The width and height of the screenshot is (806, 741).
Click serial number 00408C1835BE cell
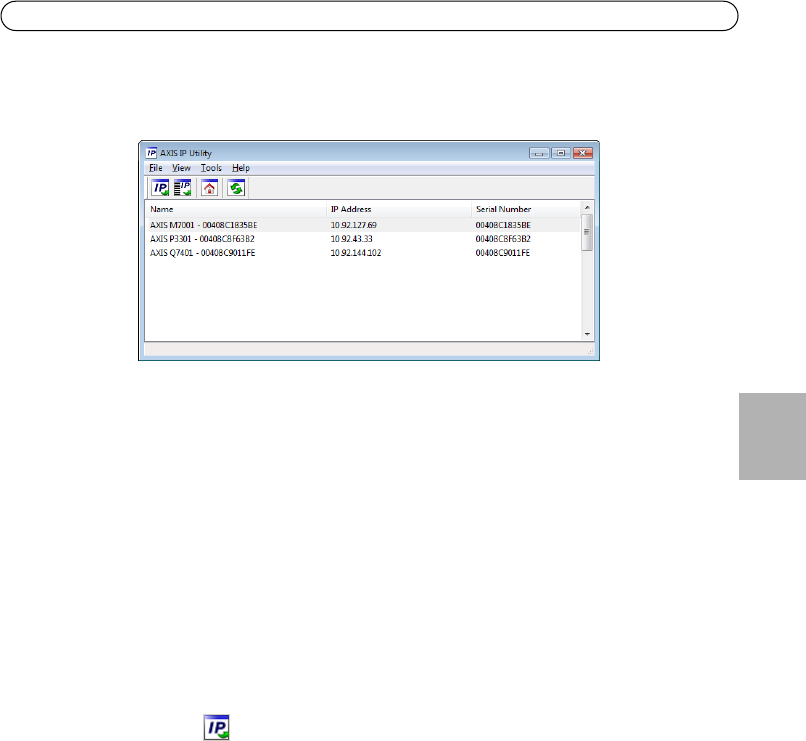click(x=503, y=225)
